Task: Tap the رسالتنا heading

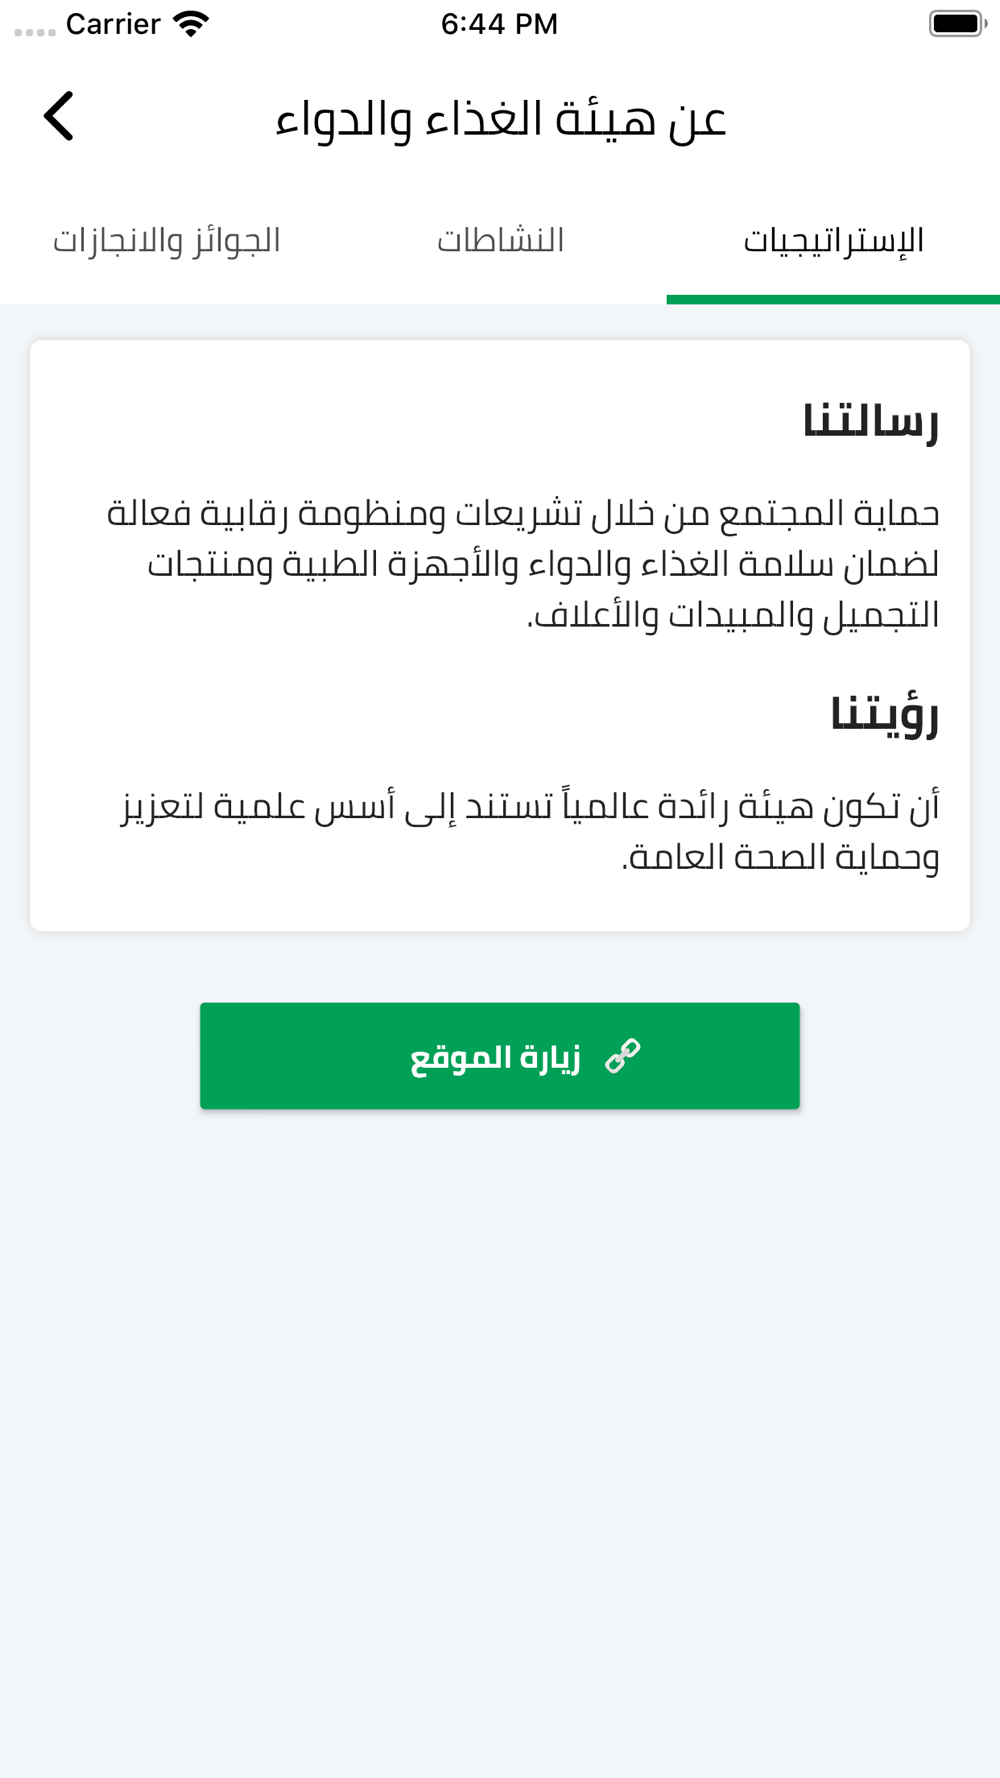Action: 870,420
